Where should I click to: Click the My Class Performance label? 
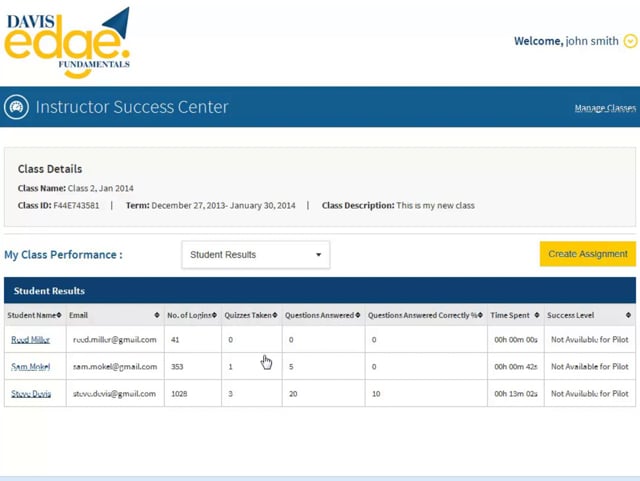click(x=63, y=255)
